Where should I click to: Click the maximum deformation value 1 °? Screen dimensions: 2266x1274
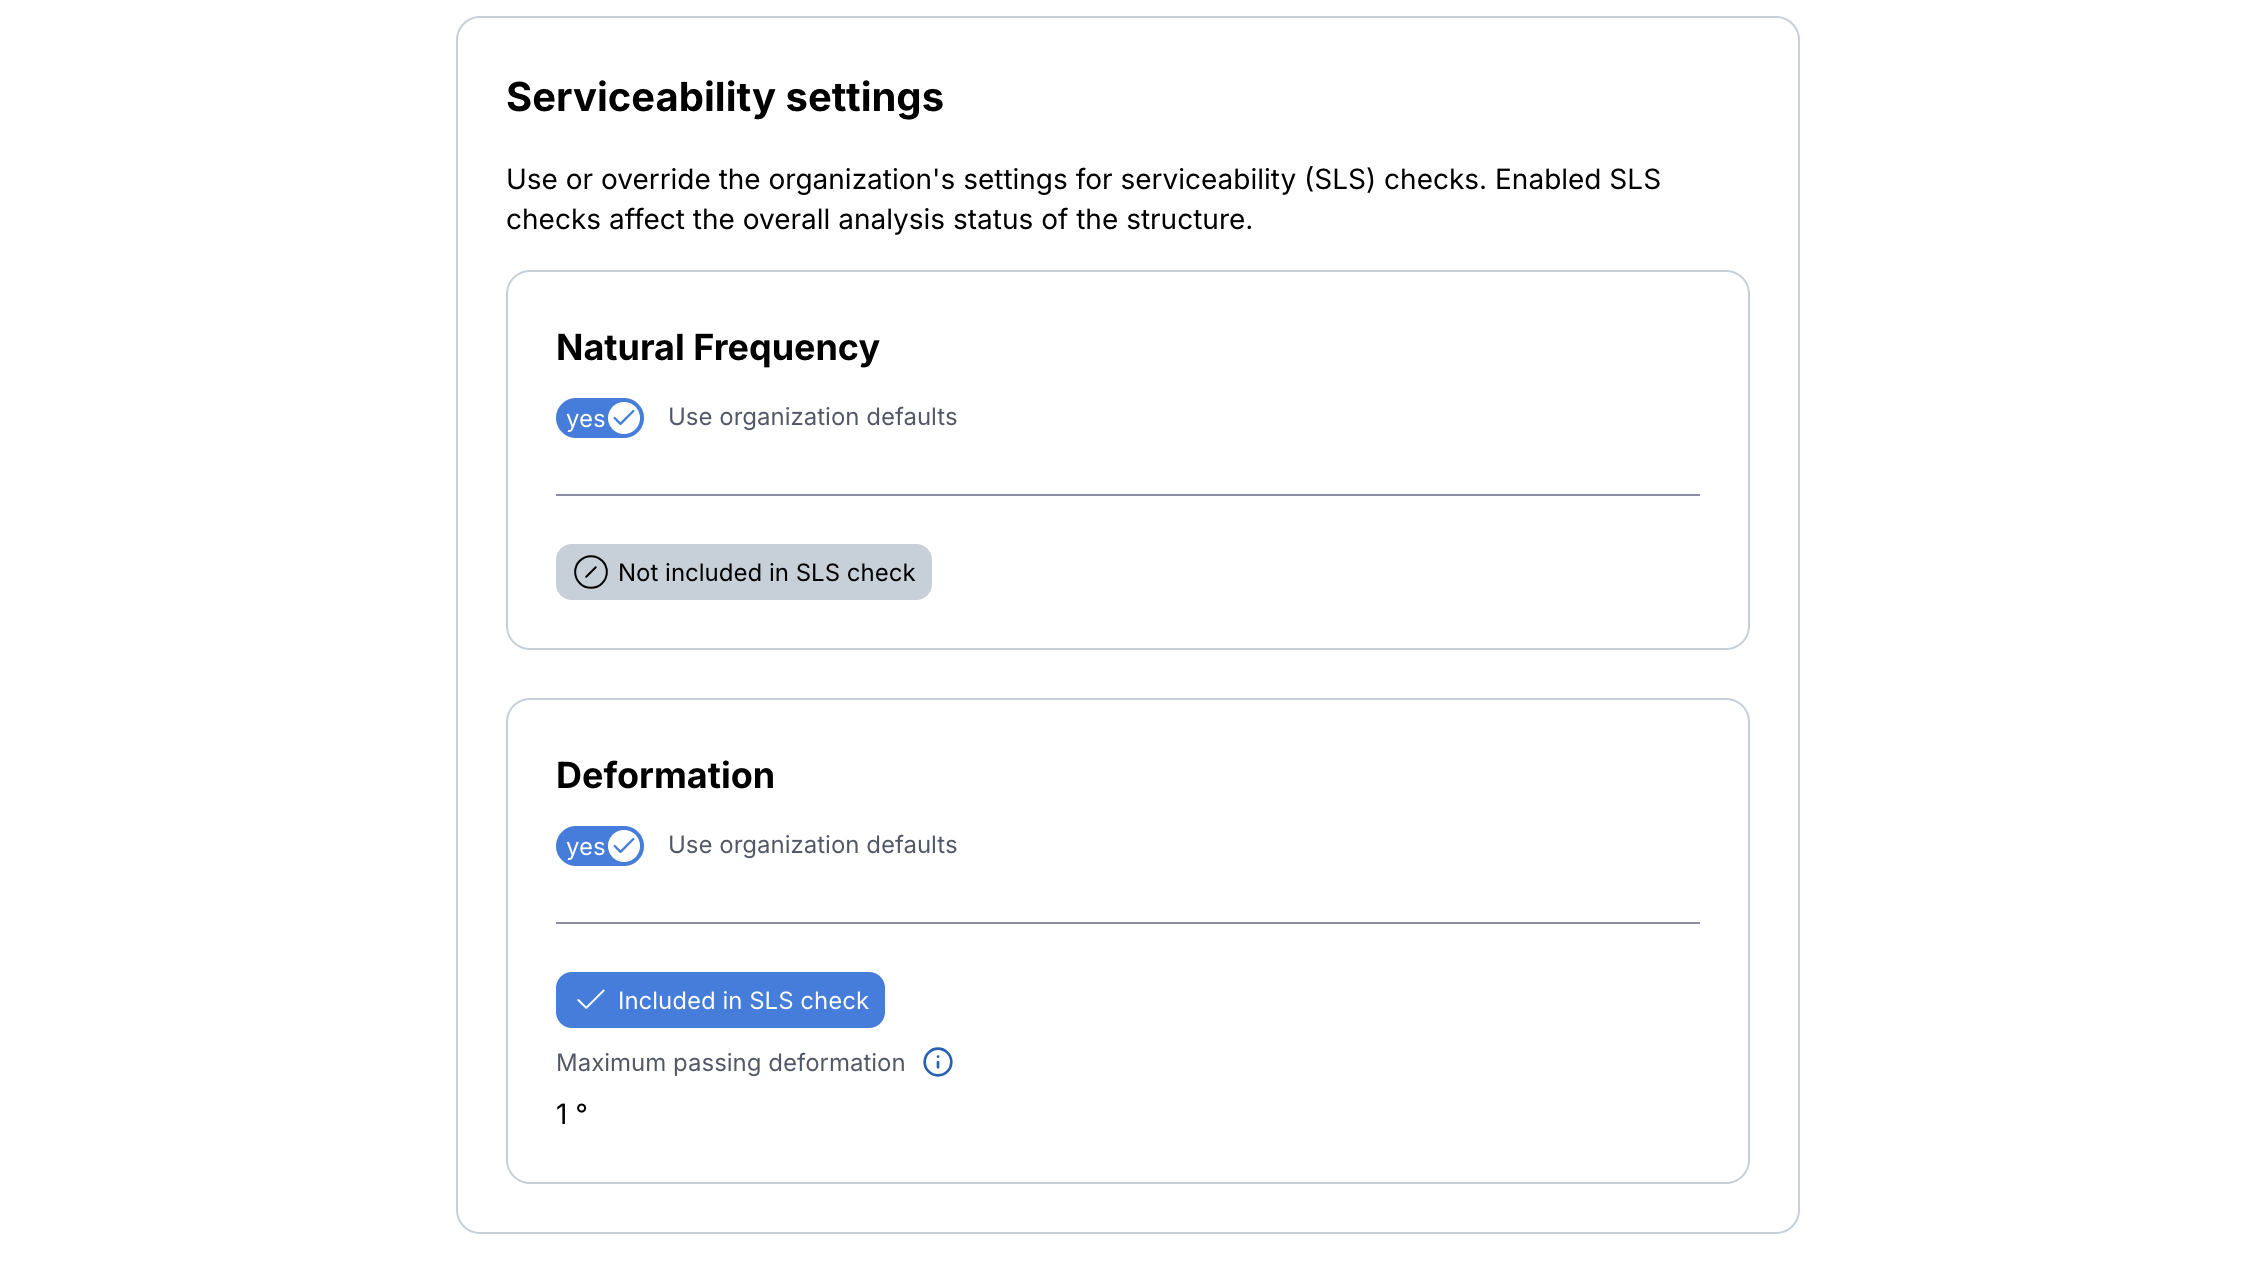click(572, 1114)
